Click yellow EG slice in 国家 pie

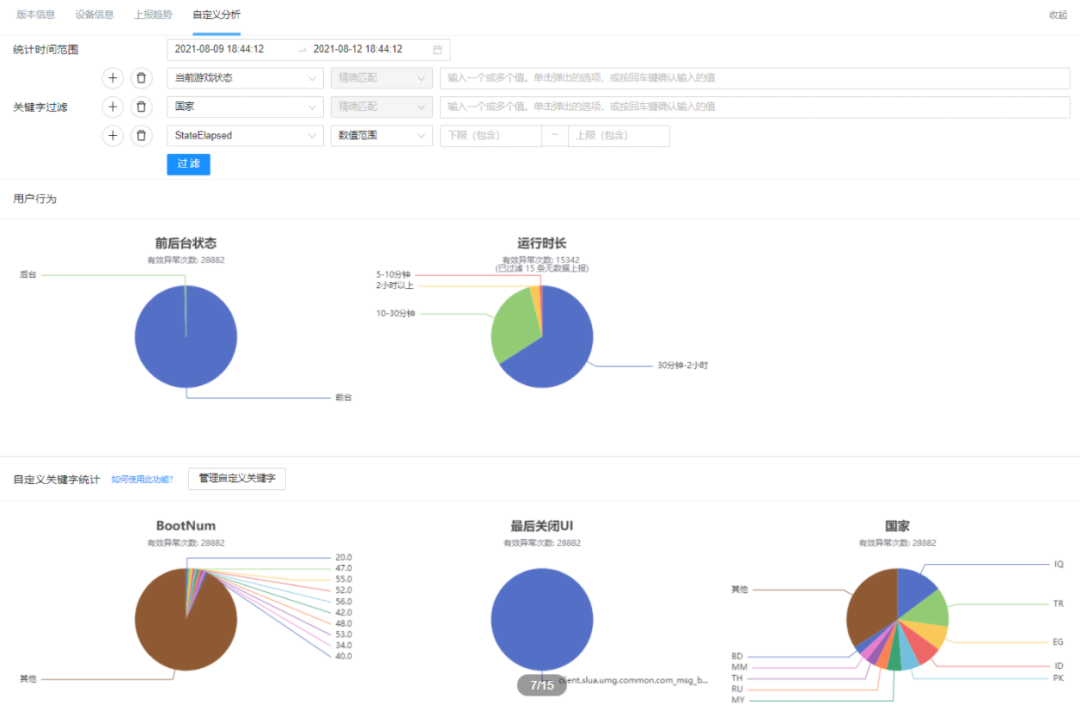pos(930,630)
